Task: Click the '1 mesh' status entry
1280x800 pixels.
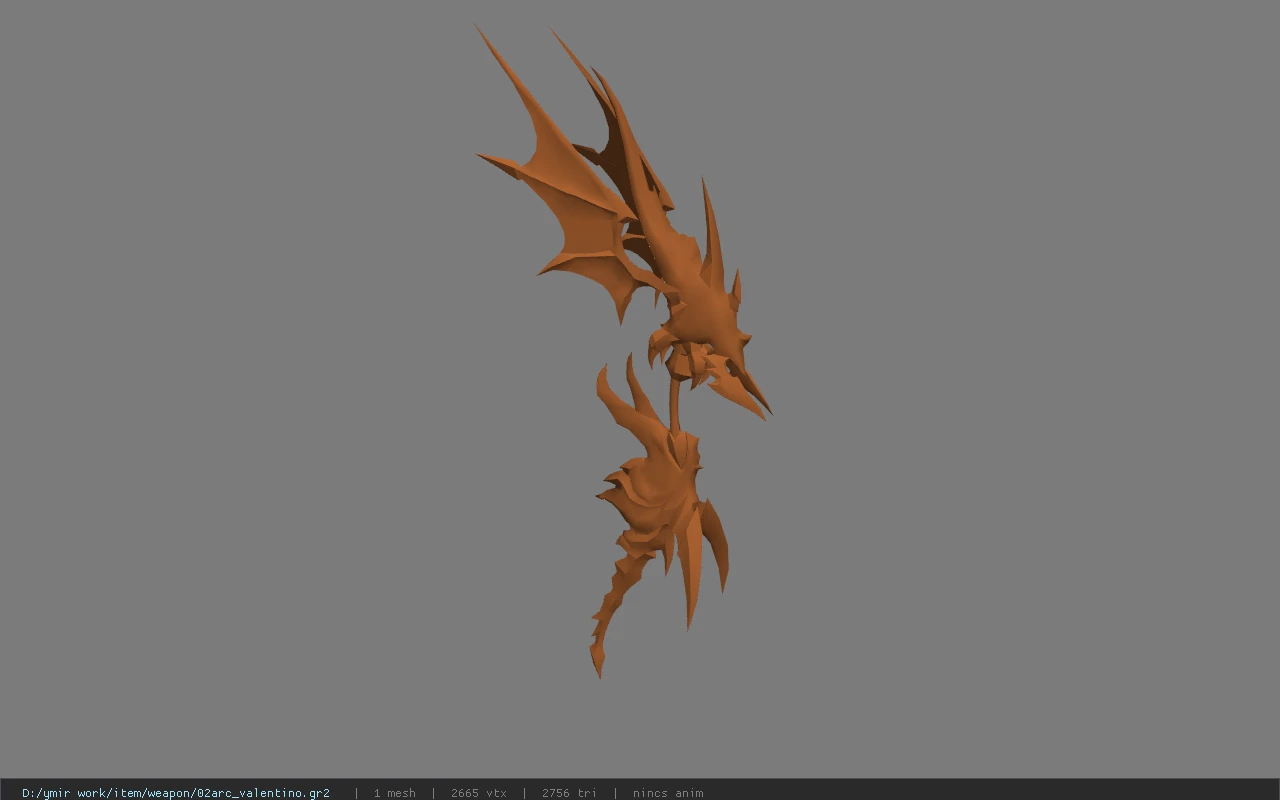Action: pos(394,793)
